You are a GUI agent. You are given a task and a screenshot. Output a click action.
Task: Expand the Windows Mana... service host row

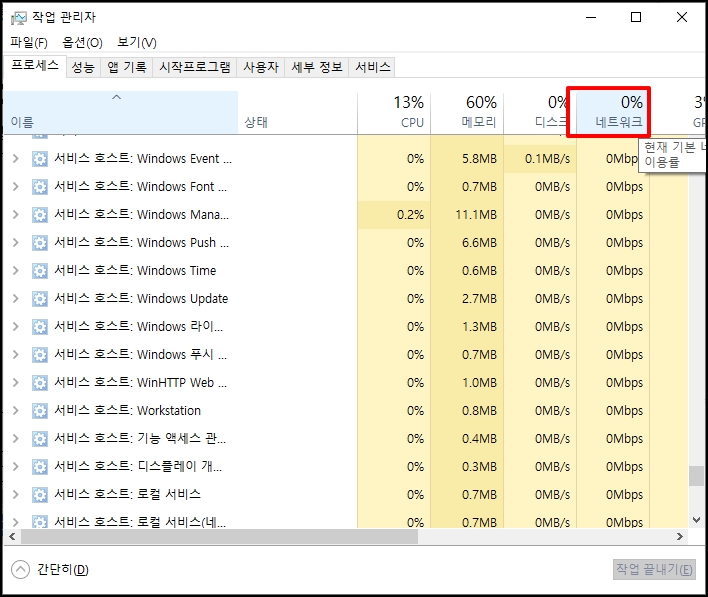[x=16, y=215]
